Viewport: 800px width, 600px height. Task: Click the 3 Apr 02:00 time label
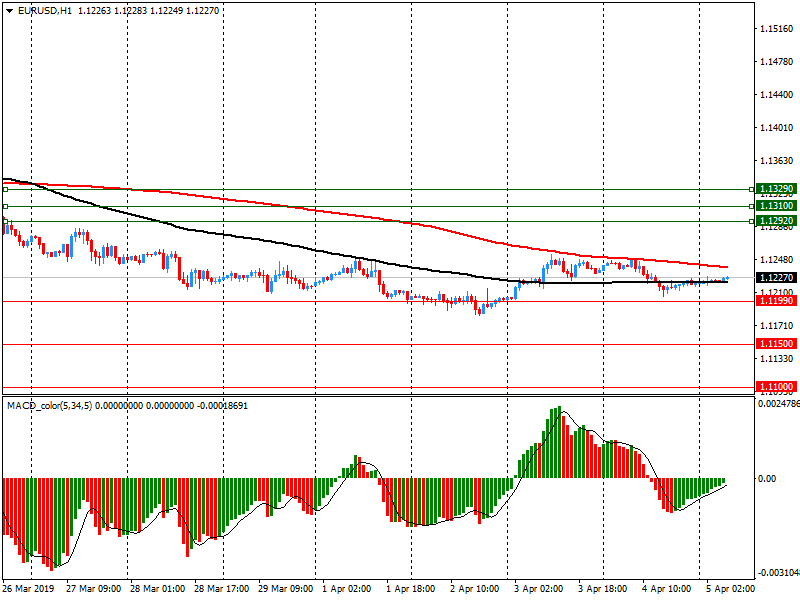539,590
